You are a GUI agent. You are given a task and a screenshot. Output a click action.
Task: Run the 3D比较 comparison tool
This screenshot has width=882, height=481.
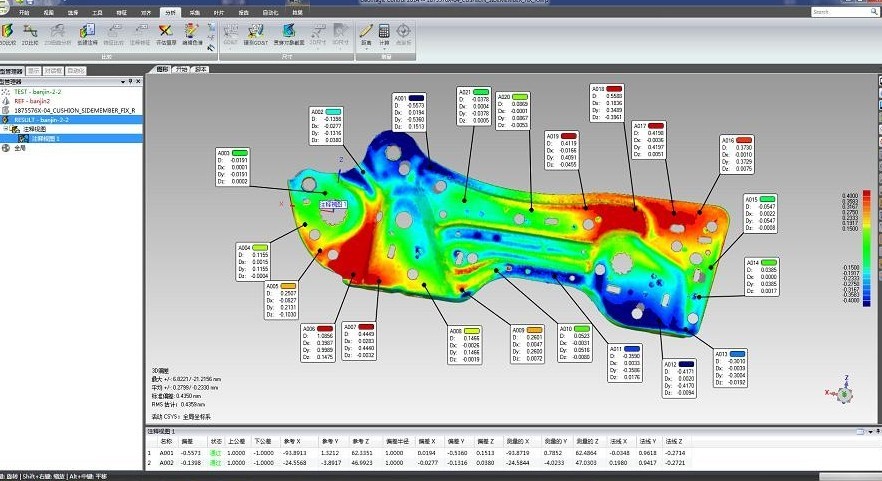tap(7, 33)
